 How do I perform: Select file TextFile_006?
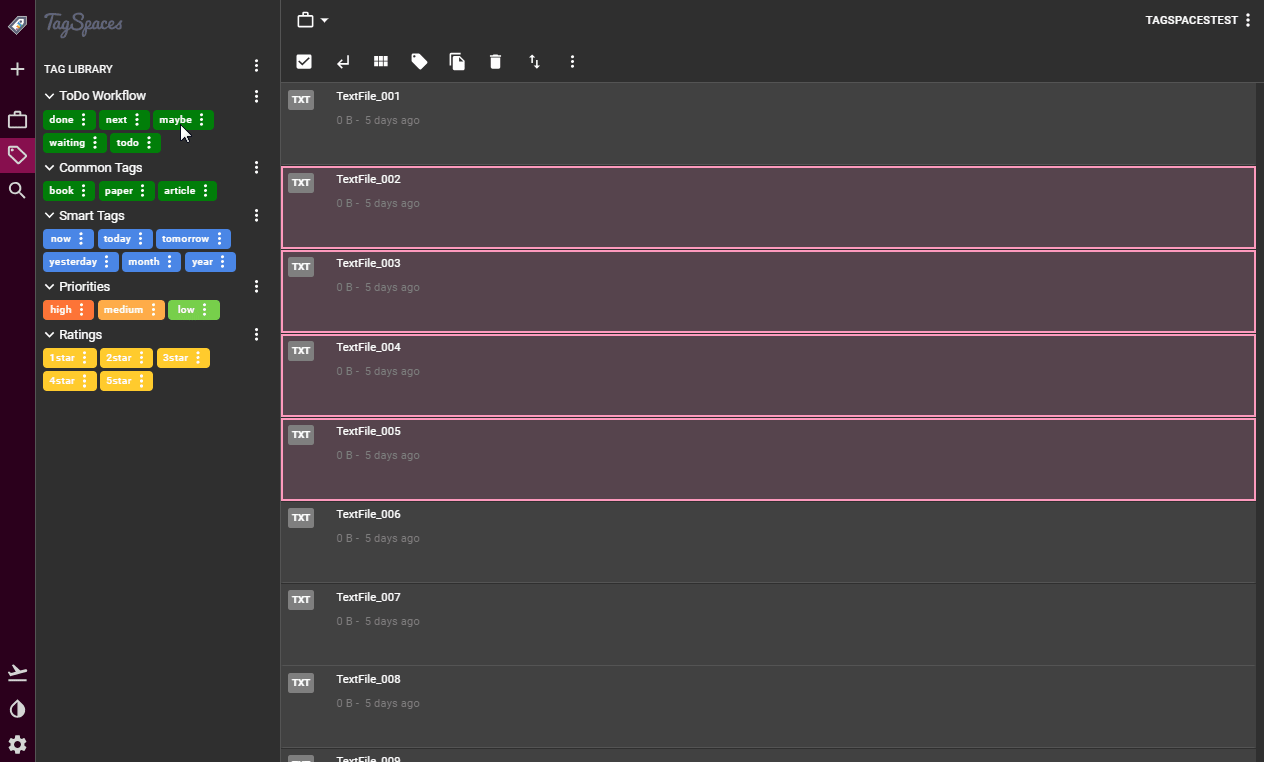768,542
